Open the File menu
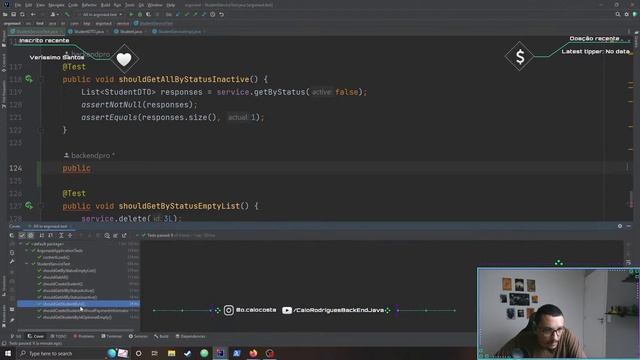 [x=18, y=5]
